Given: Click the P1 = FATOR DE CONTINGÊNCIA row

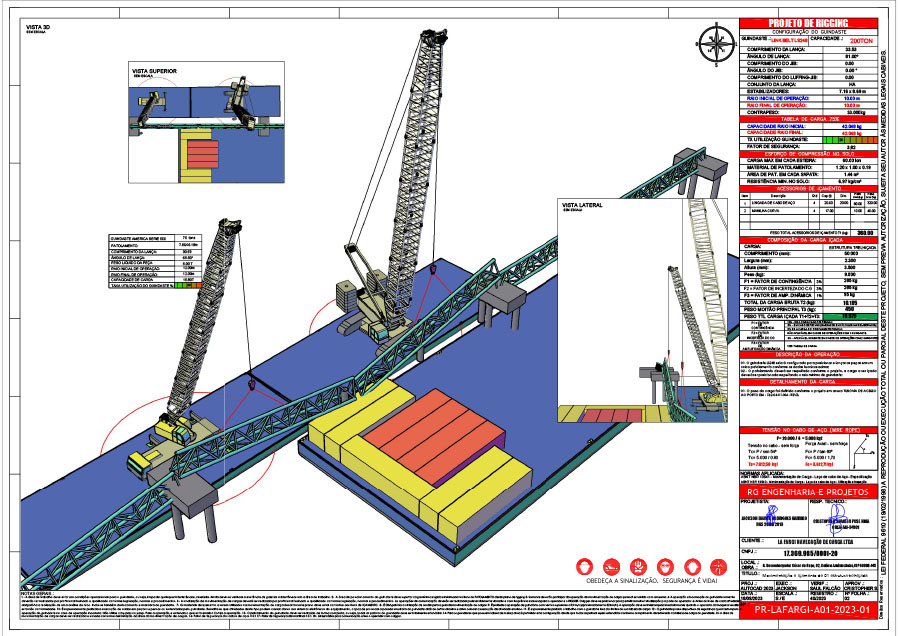Looking at the screenshot, I should [808, 281].
